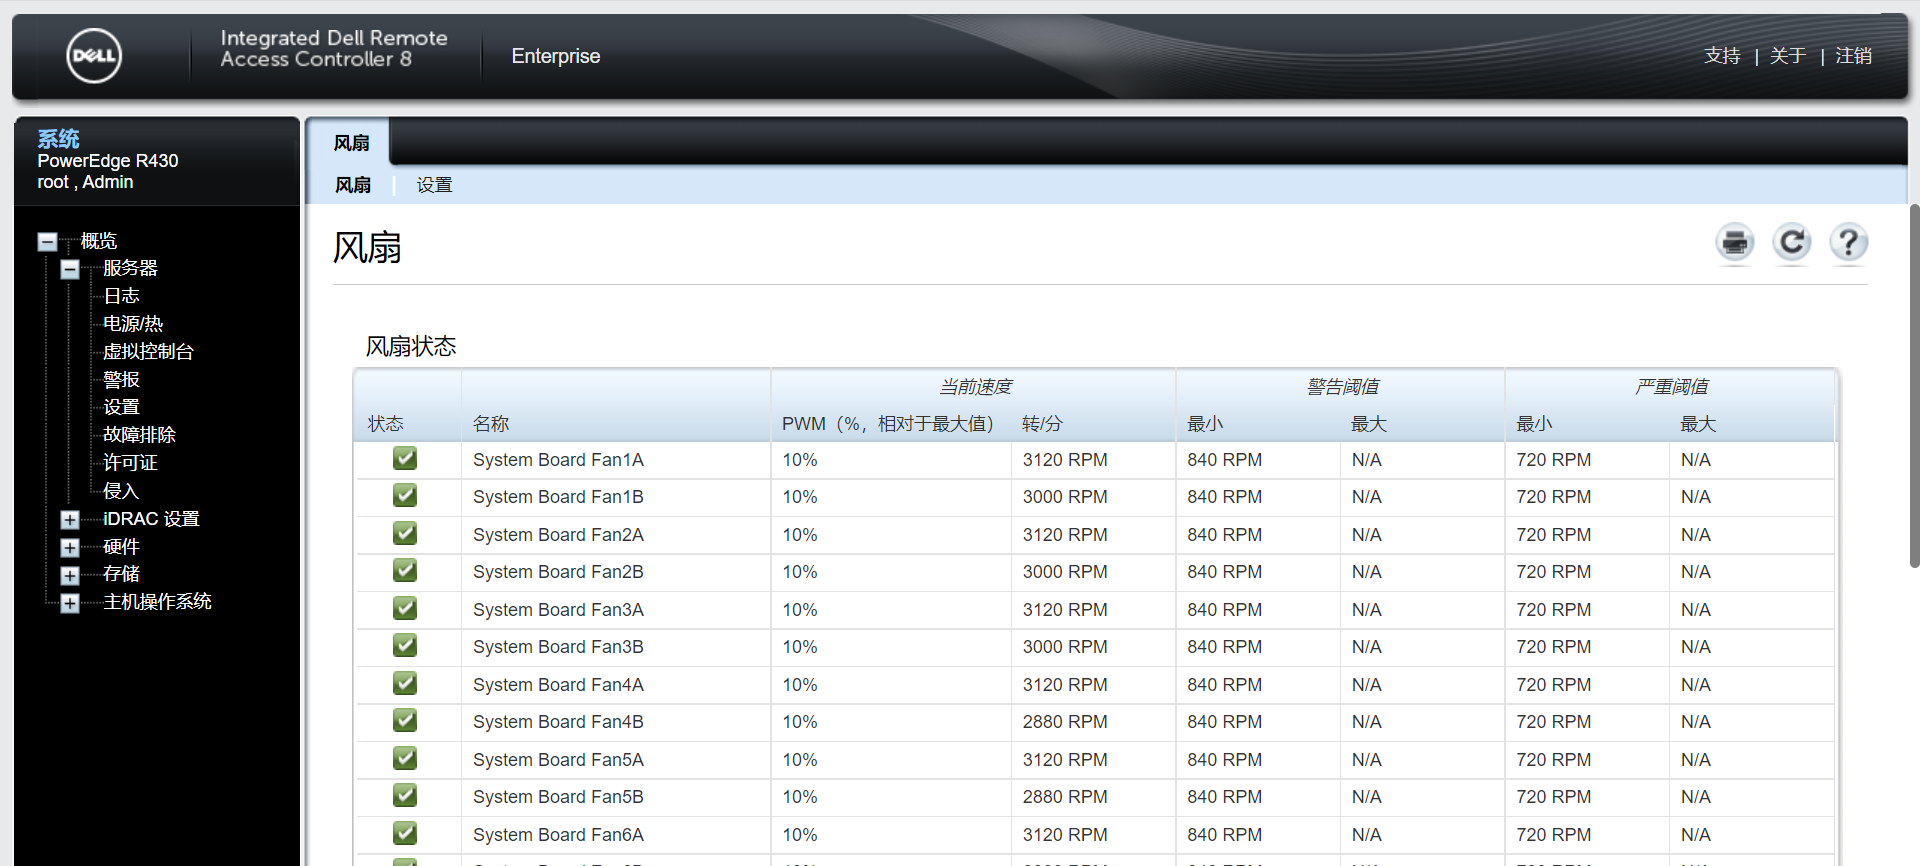Open 服务器 in the tree
Image resolution: width=1920 pixels, height=866 pixels.
130,268
